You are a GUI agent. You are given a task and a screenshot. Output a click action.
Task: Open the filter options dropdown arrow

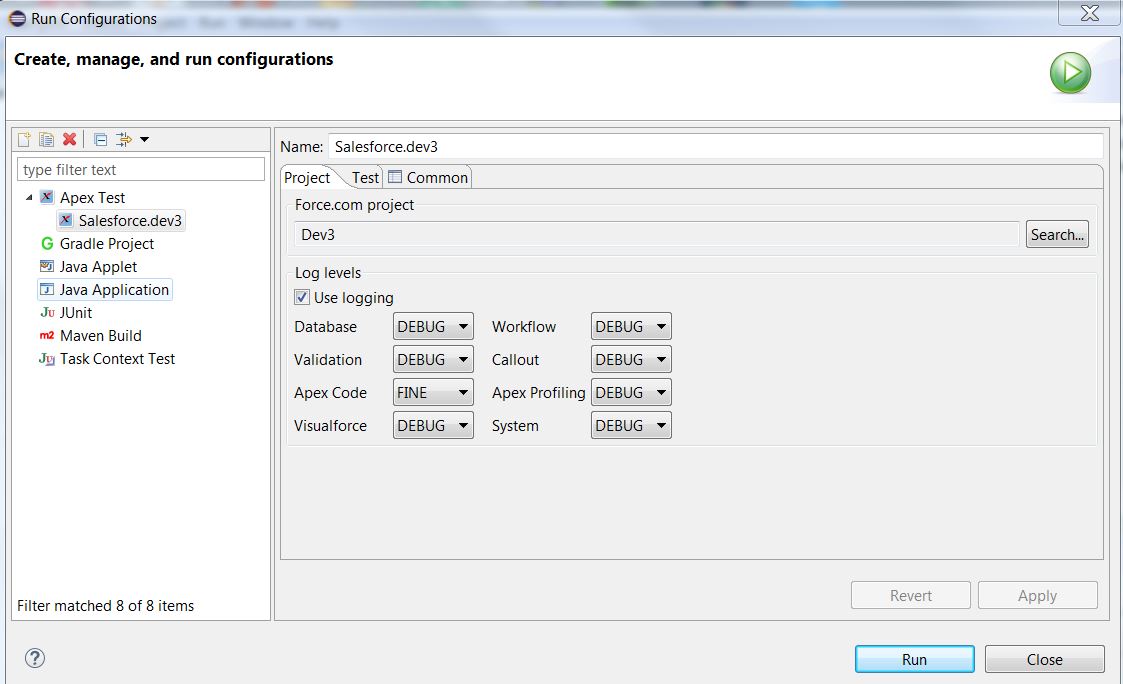tap(145, 139)
